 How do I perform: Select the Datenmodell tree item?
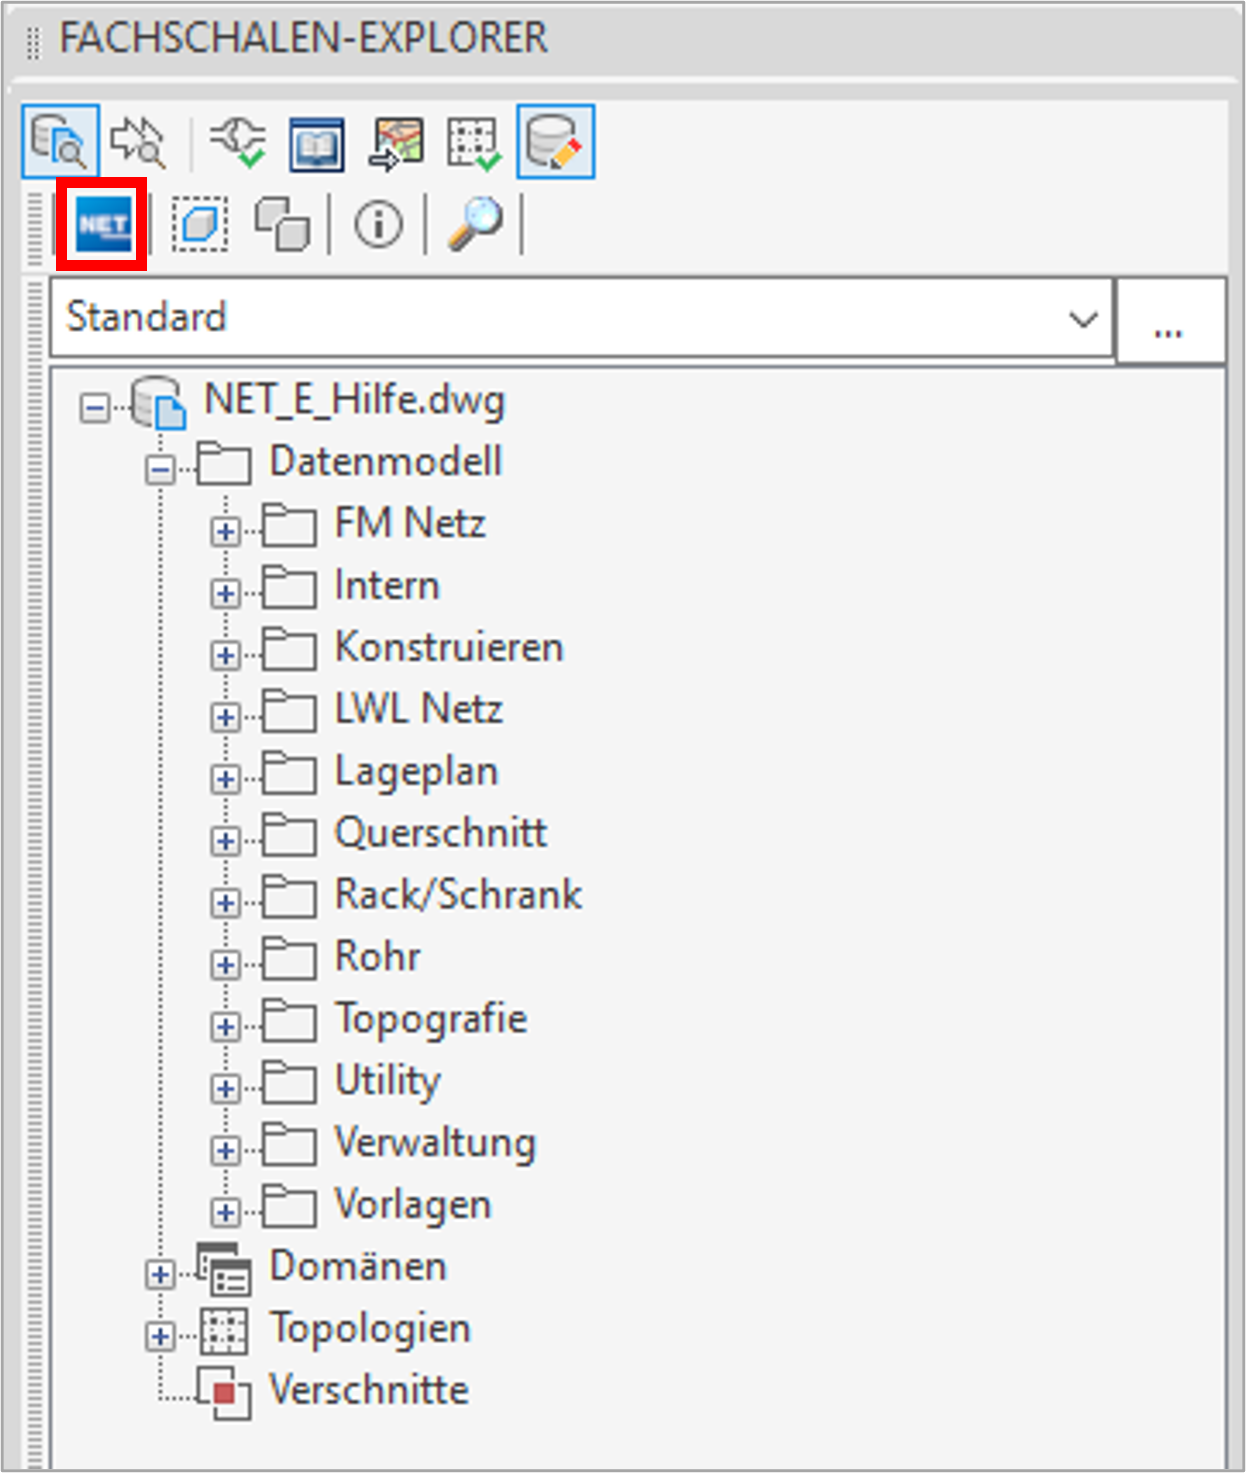point(386,462)
